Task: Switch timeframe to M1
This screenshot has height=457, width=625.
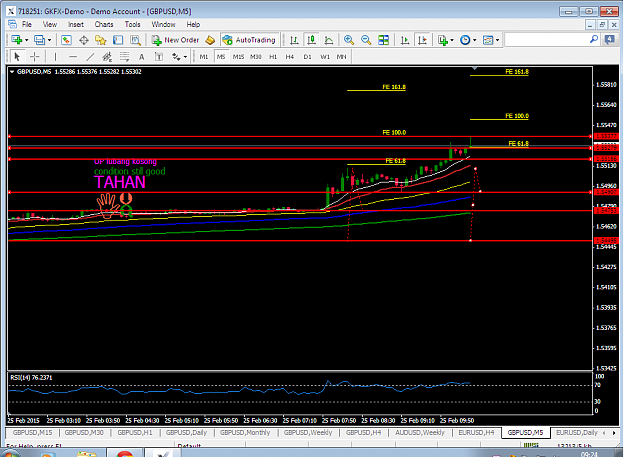Action: coord(204,57)
